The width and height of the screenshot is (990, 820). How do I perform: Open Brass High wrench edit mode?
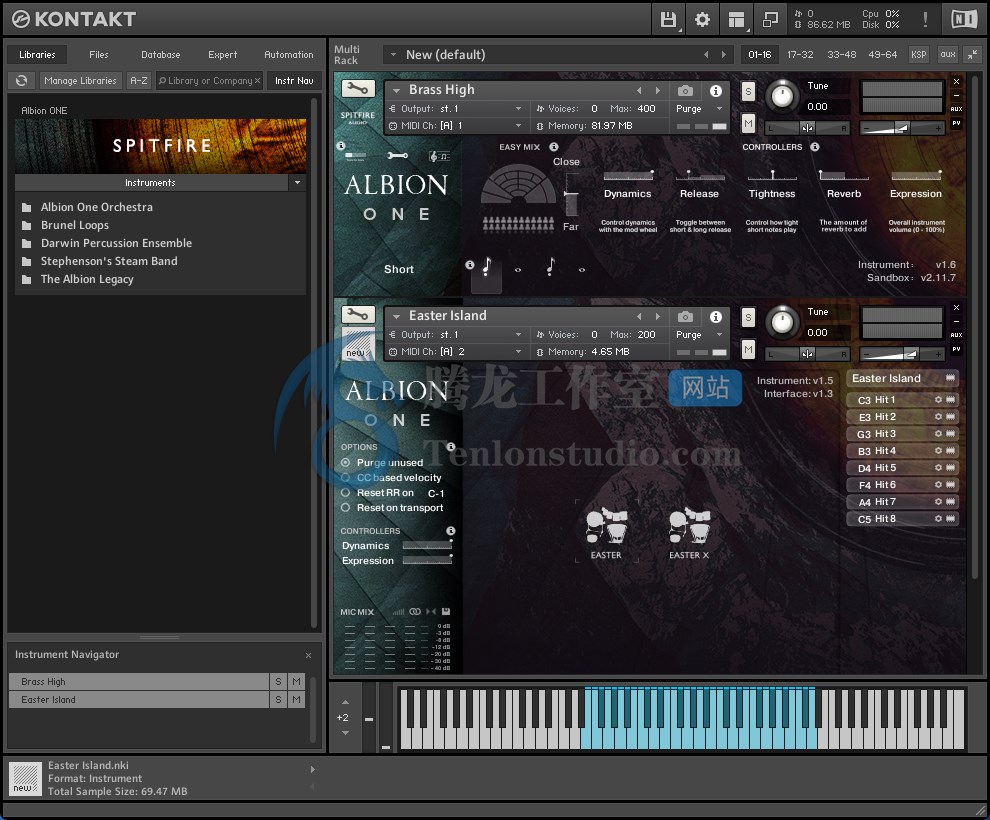coord(358,88)
